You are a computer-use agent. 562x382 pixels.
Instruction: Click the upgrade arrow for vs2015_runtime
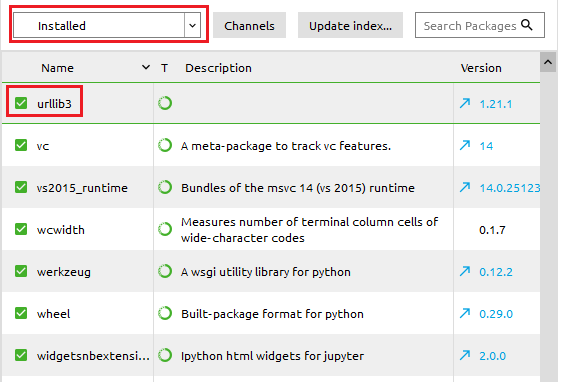pyautogui.click(x=465, y=187)
